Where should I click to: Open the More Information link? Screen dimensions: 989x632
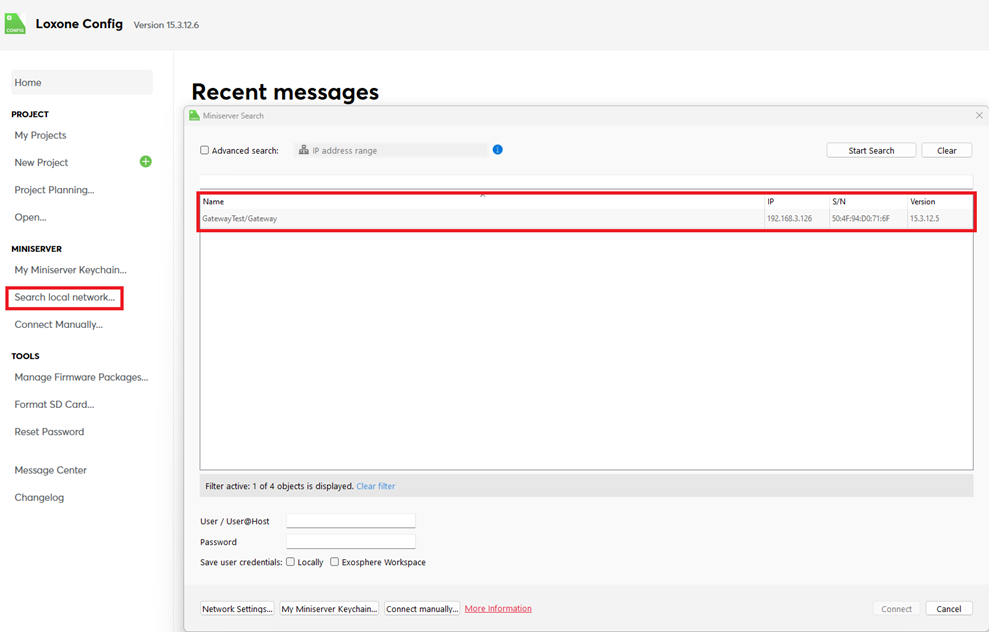click(498, 609)
